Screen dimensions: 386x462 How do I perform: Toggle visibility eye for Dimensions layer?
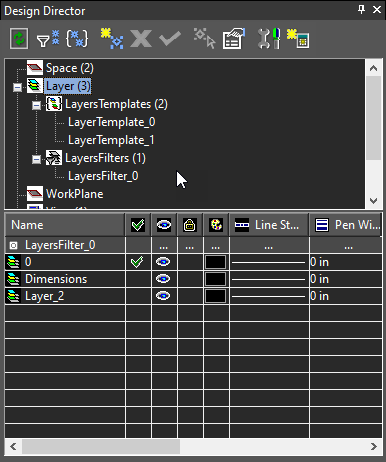click(x=163, y=279)
